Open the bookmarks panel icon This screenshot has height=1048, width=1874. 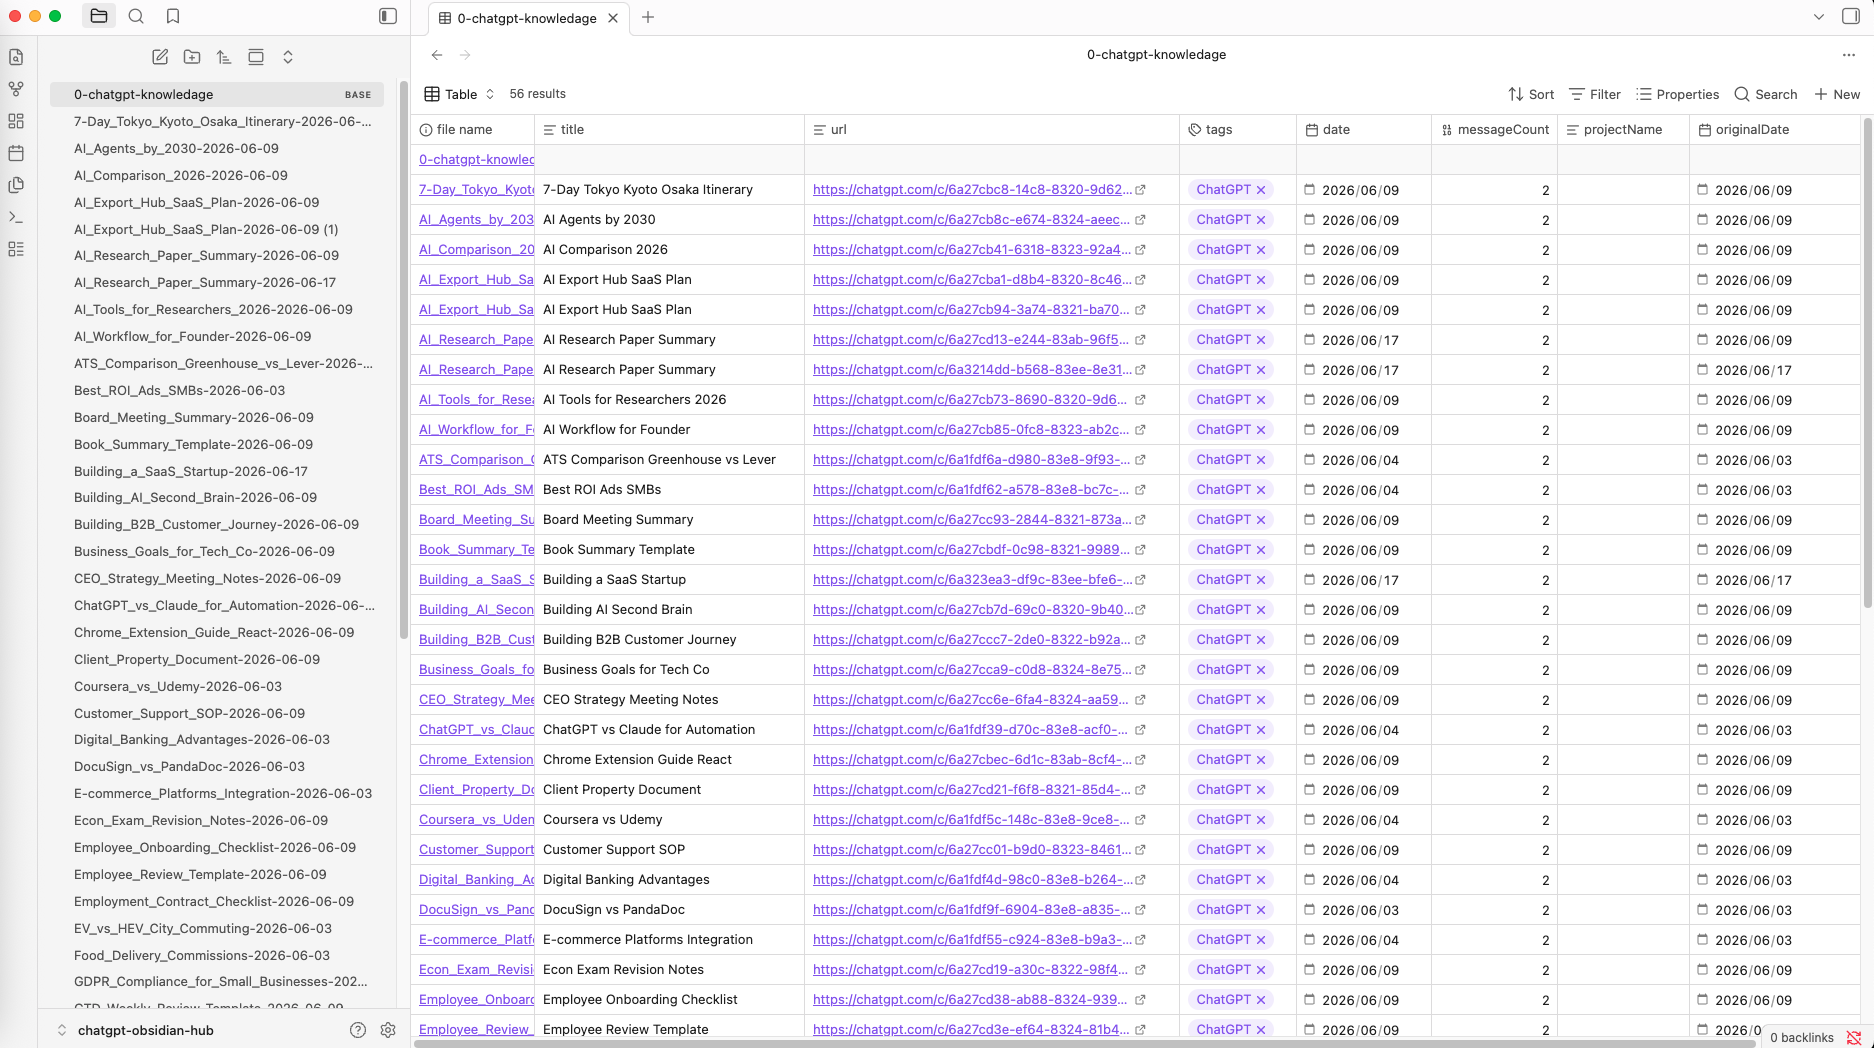pos(173,16)
